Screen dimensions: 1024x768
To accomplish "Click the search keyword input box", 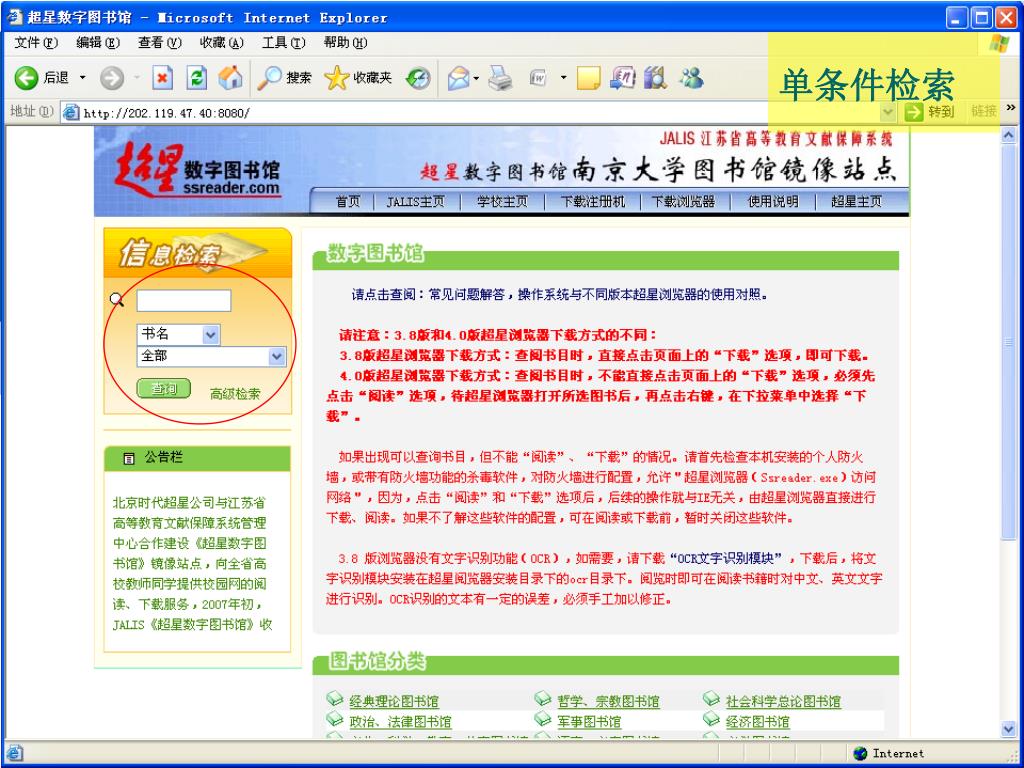I will (184, 301).
